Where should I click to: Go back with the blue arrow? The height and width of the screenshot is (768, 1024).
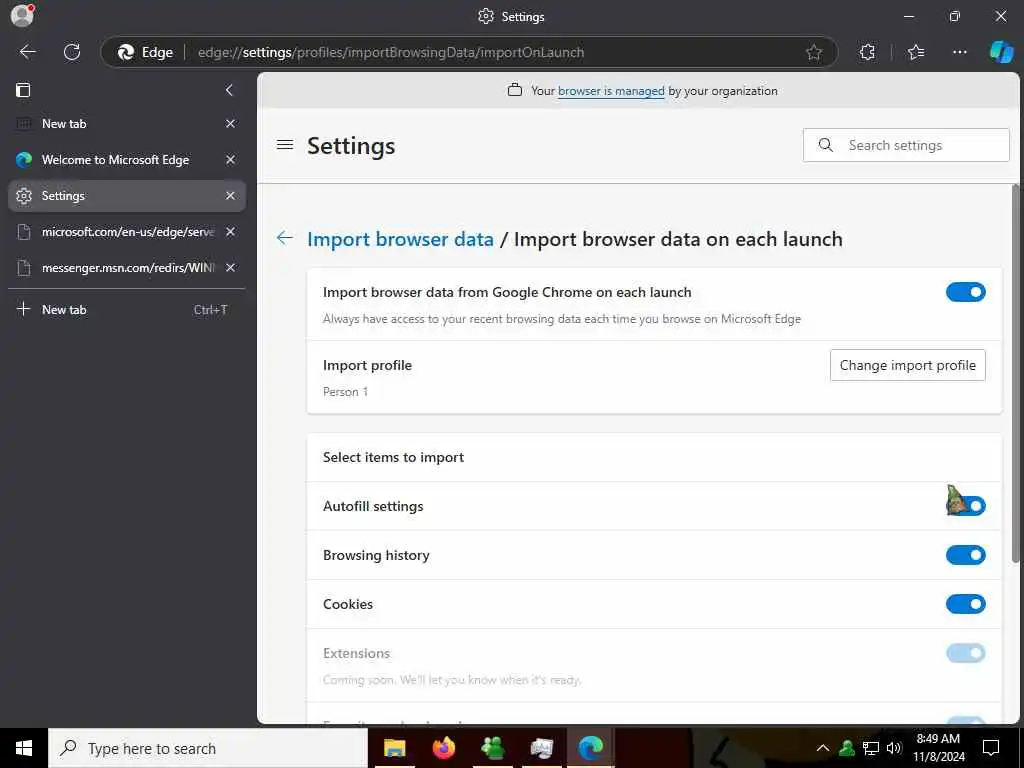[285, 238]
